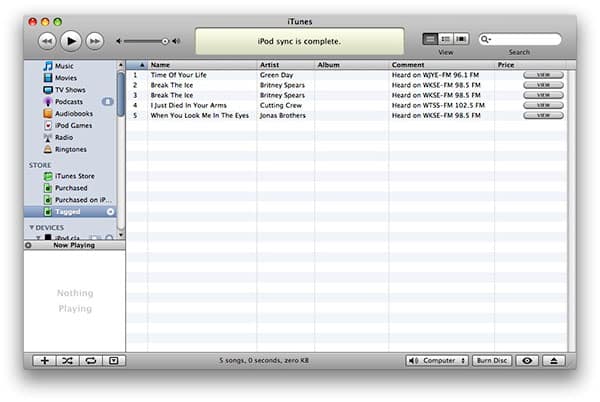
Task: Open the Audiobooks library
Action: 74,114
